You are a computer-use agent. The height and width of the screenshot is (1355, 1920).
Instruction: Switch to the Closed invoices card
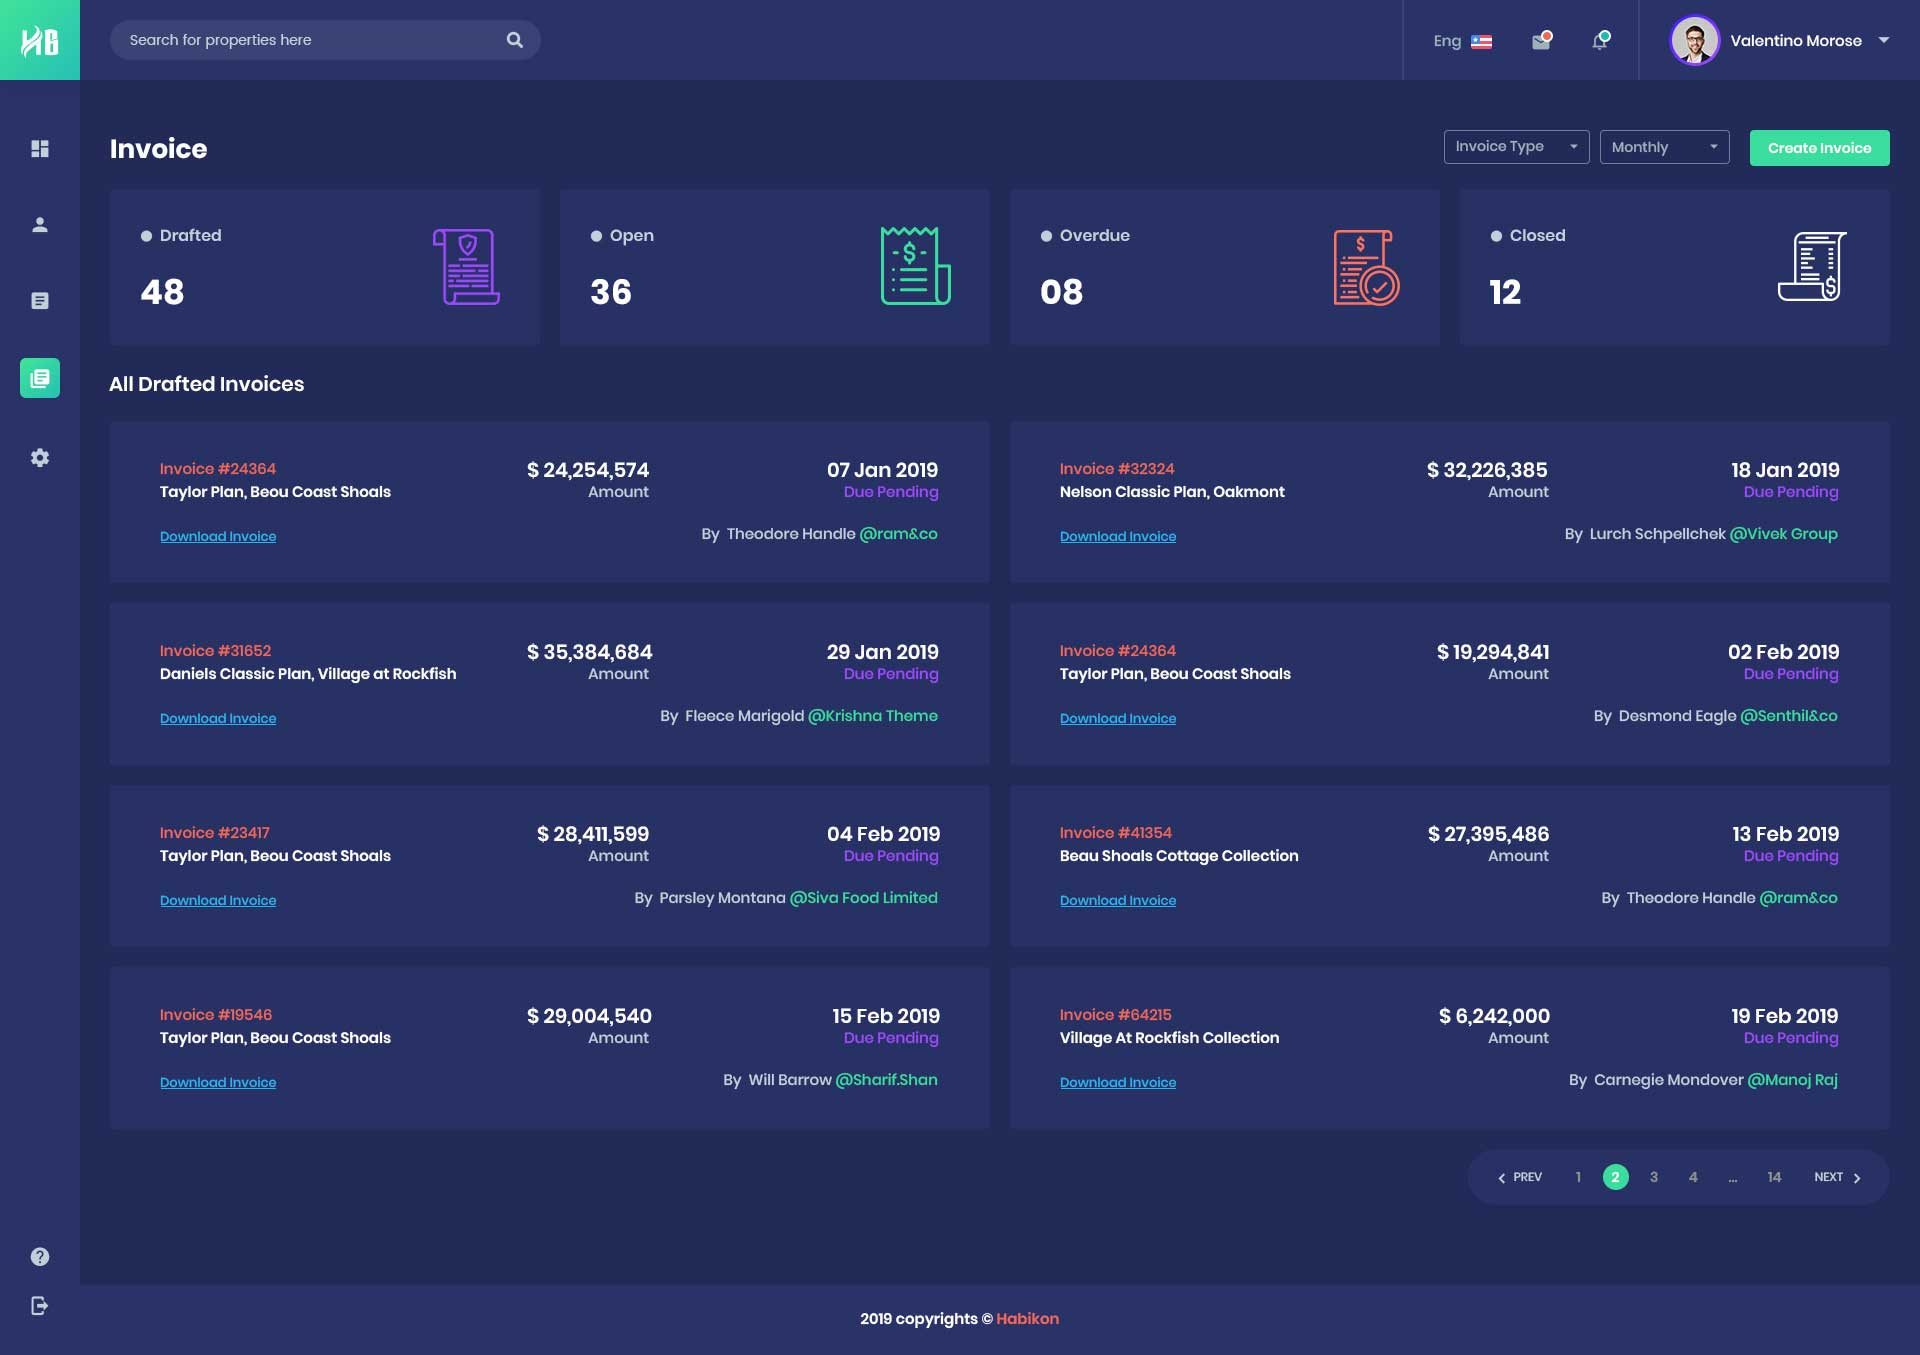(x=1674, y=267)
